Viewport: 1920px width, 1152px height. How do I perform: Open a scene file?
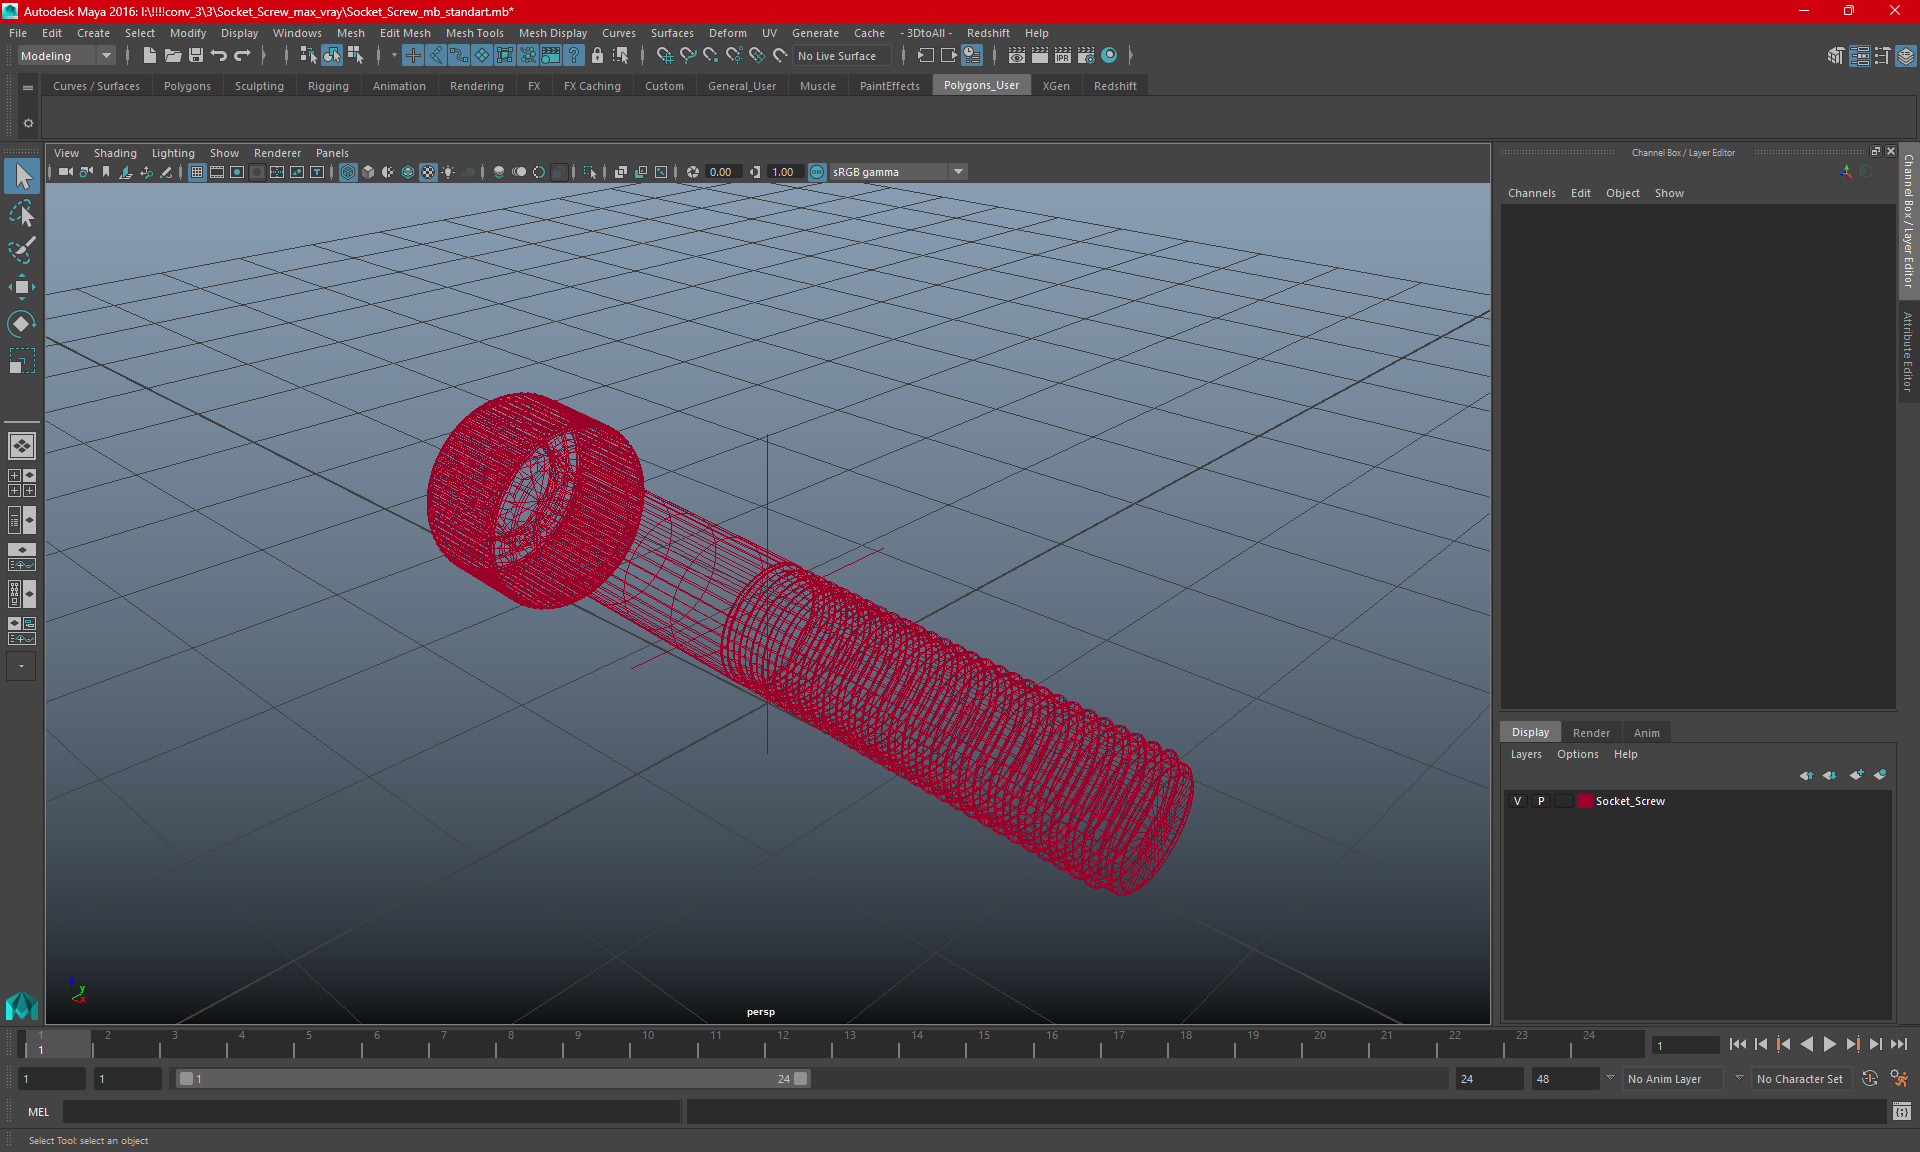[x=172, y=56]
